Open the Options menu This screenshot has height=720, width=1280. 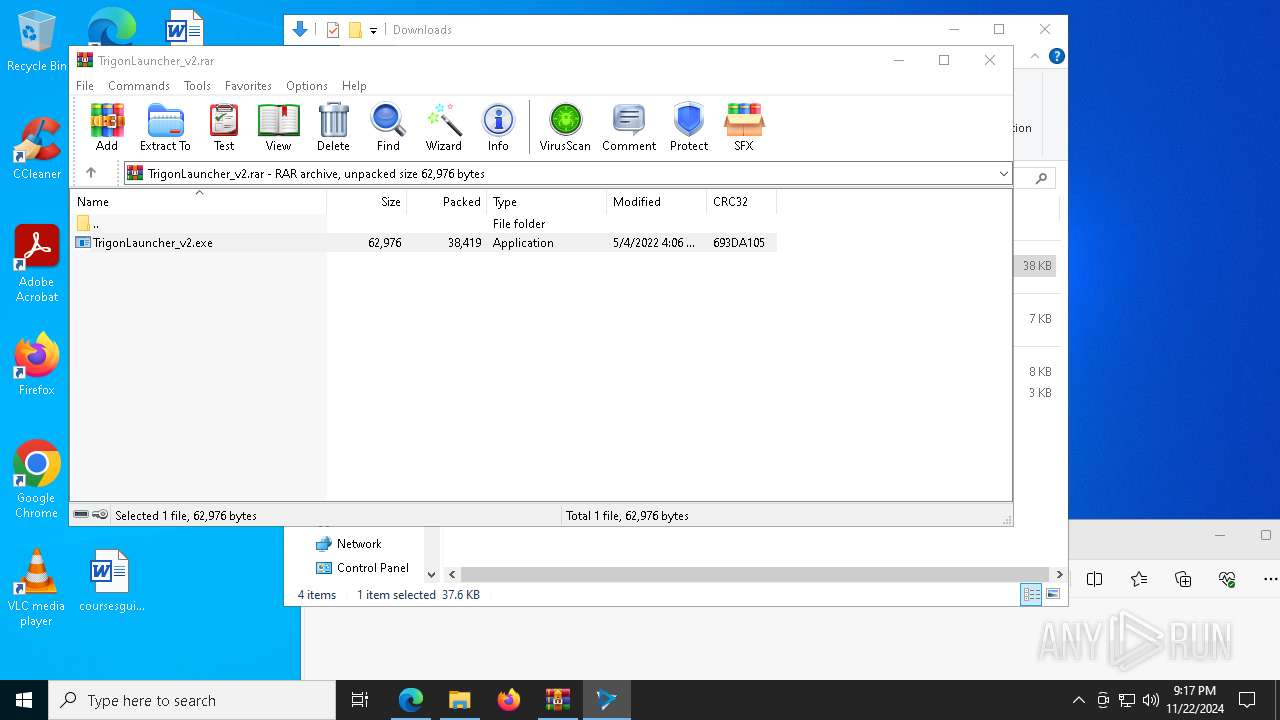[307, 86]
